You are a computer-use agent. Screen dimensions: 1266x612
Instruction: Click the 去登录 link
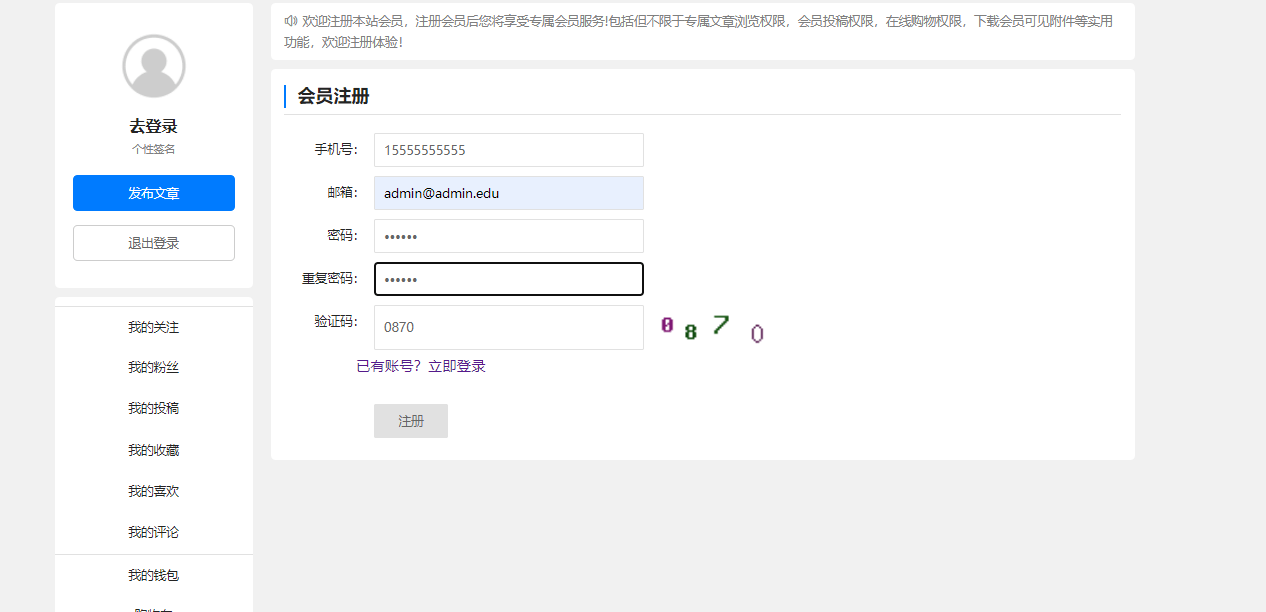pyautogui.click(x=154, y=126)
